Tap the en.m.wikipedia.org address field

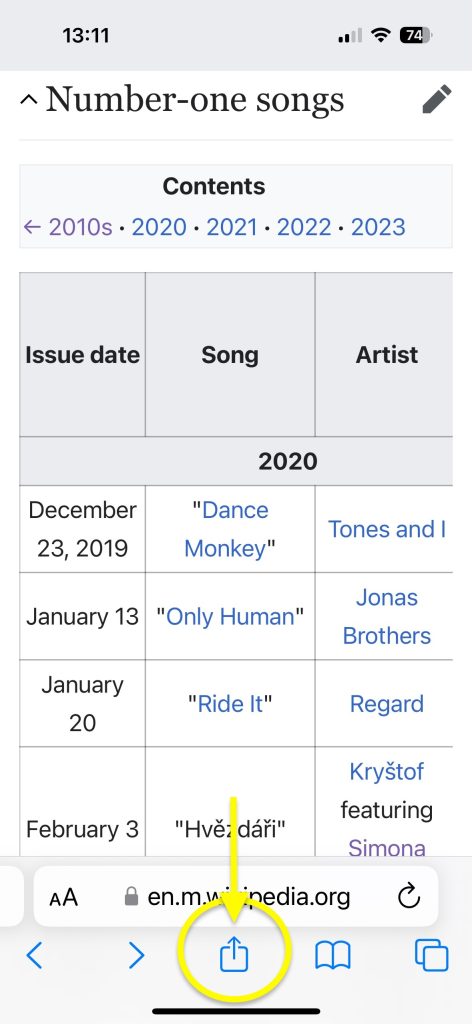pos(236,896)
